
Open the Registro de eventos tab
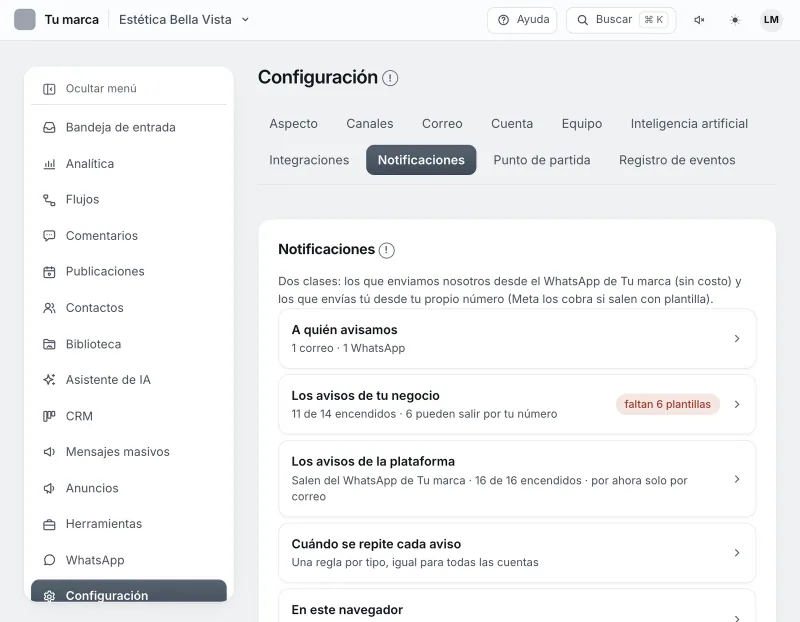point(677,160)
